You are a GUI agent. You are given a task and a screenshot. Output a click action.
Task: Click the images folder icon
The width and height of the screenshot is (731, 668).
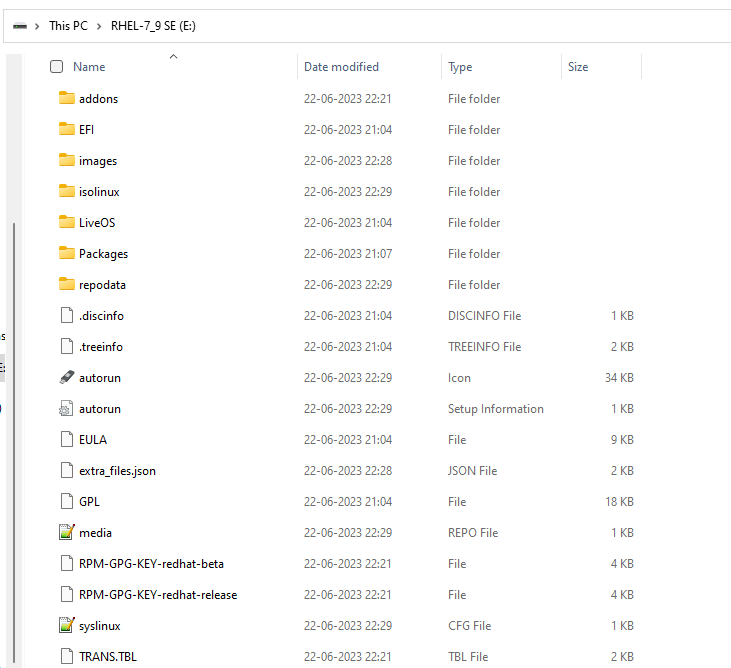tap(67, 160)
